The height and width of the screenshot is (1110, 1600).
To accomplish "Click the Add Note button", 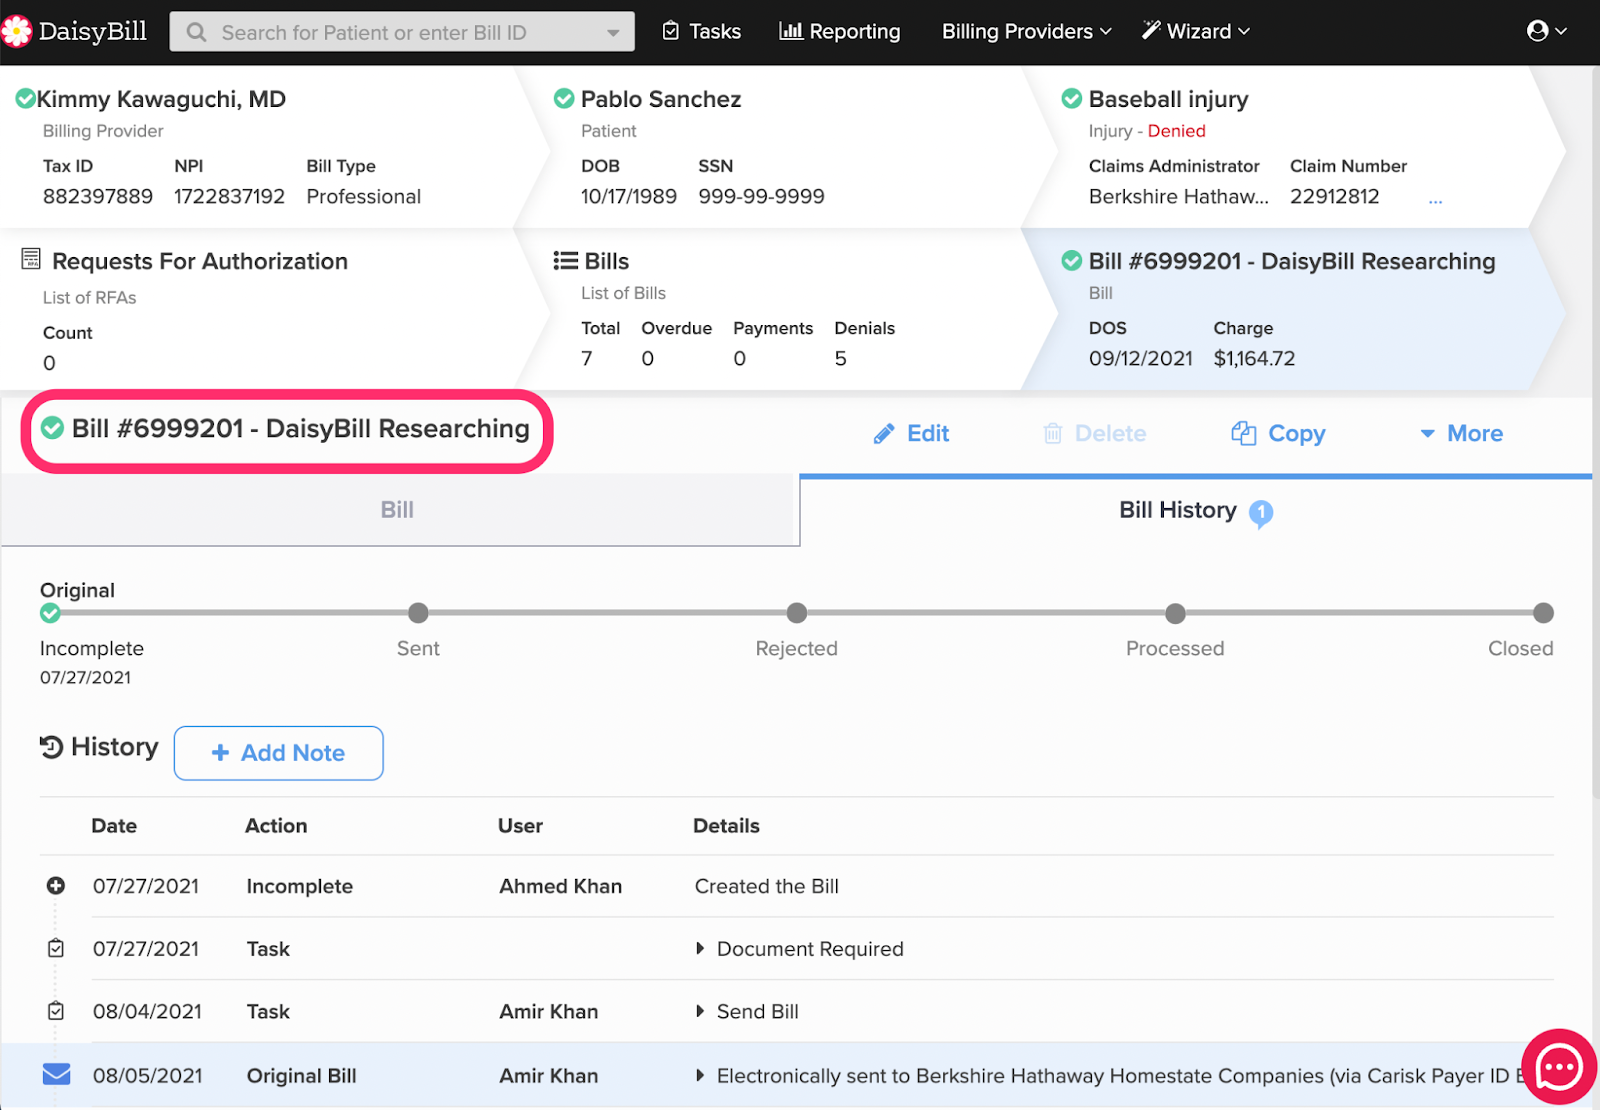I will click(x=278, y=753).
